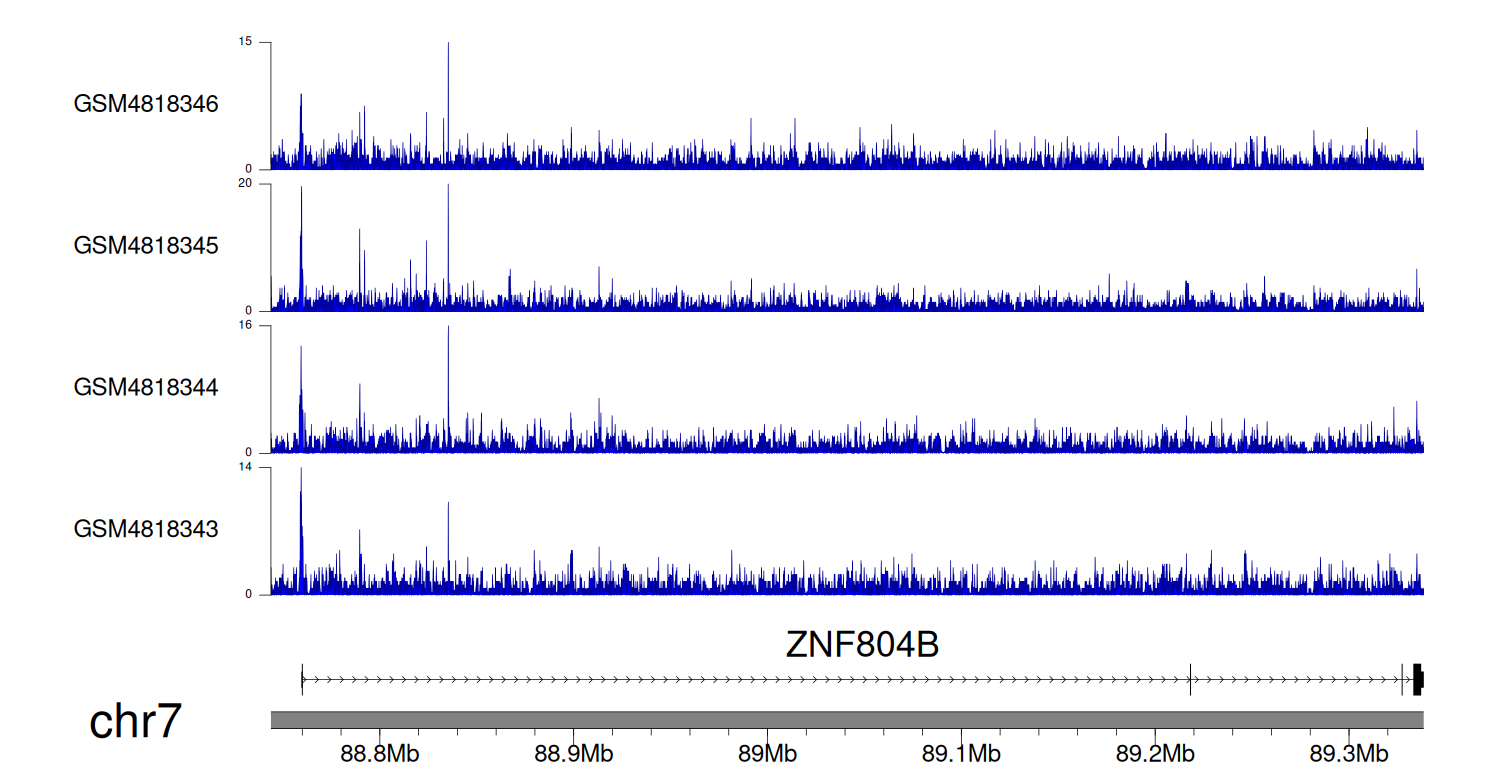Click the 89.3Mb axis position label
Viewport: 1500px width, 780px height.
[1347, 753]
